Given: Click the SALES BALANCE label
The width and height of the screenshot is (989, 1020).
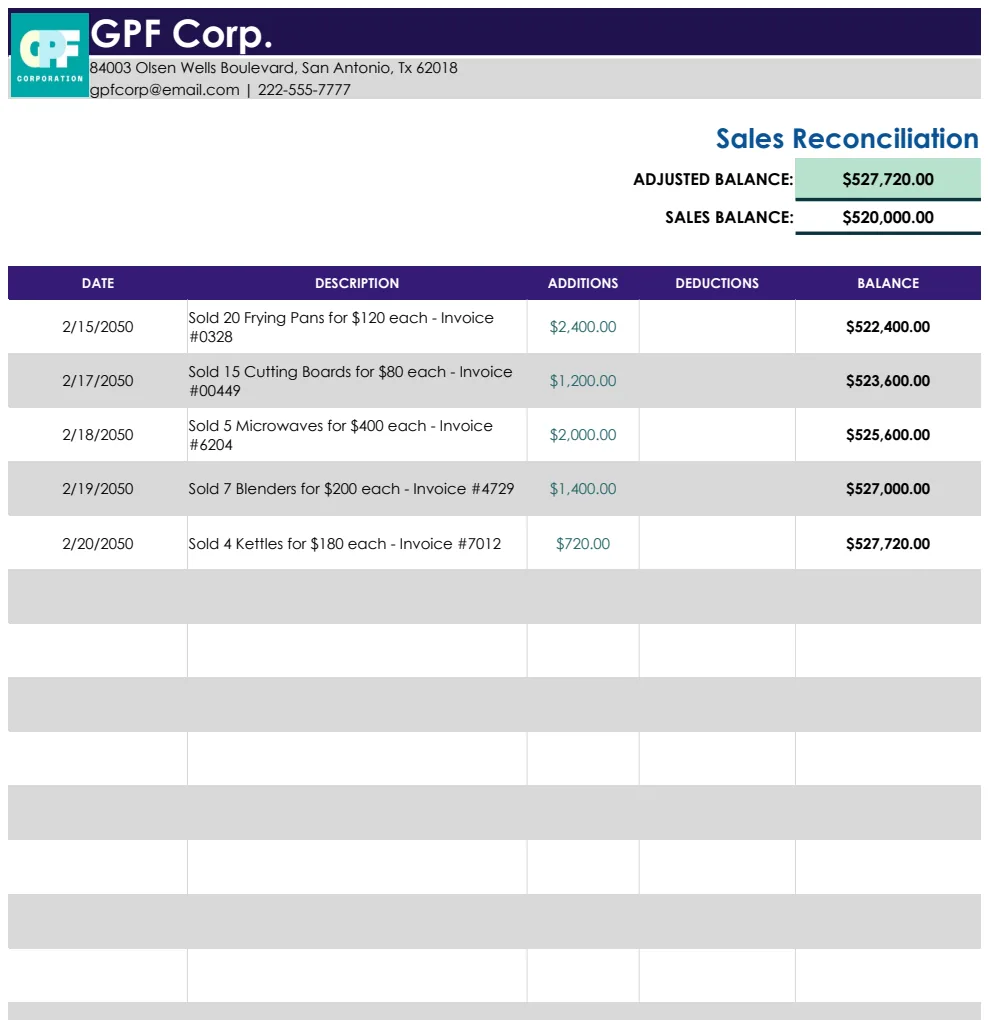Looking at the screenshot, I should pos(729,217).
